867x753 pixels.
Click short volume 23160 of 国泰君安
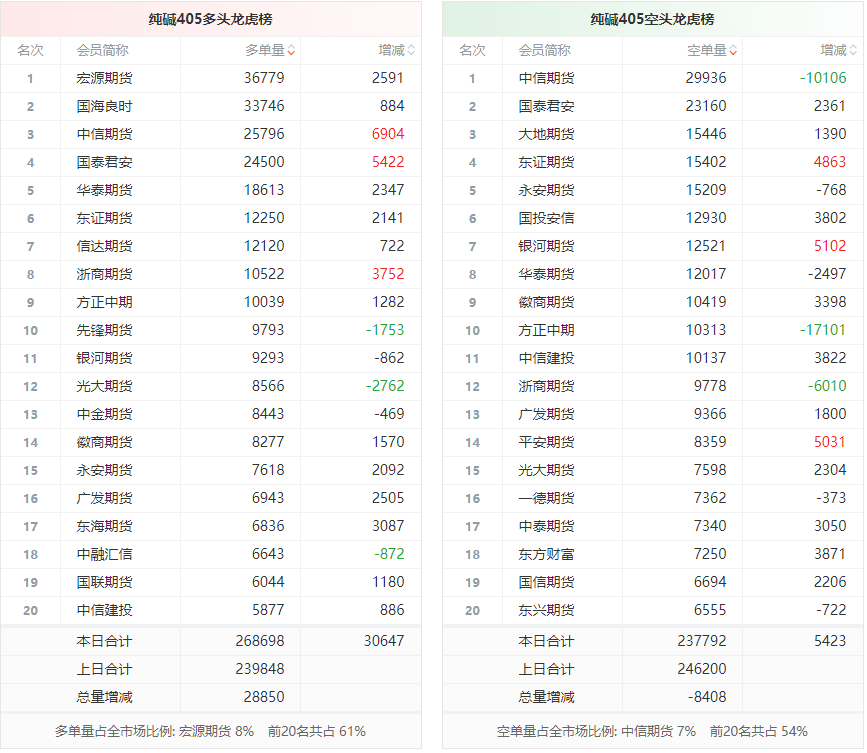706,106
